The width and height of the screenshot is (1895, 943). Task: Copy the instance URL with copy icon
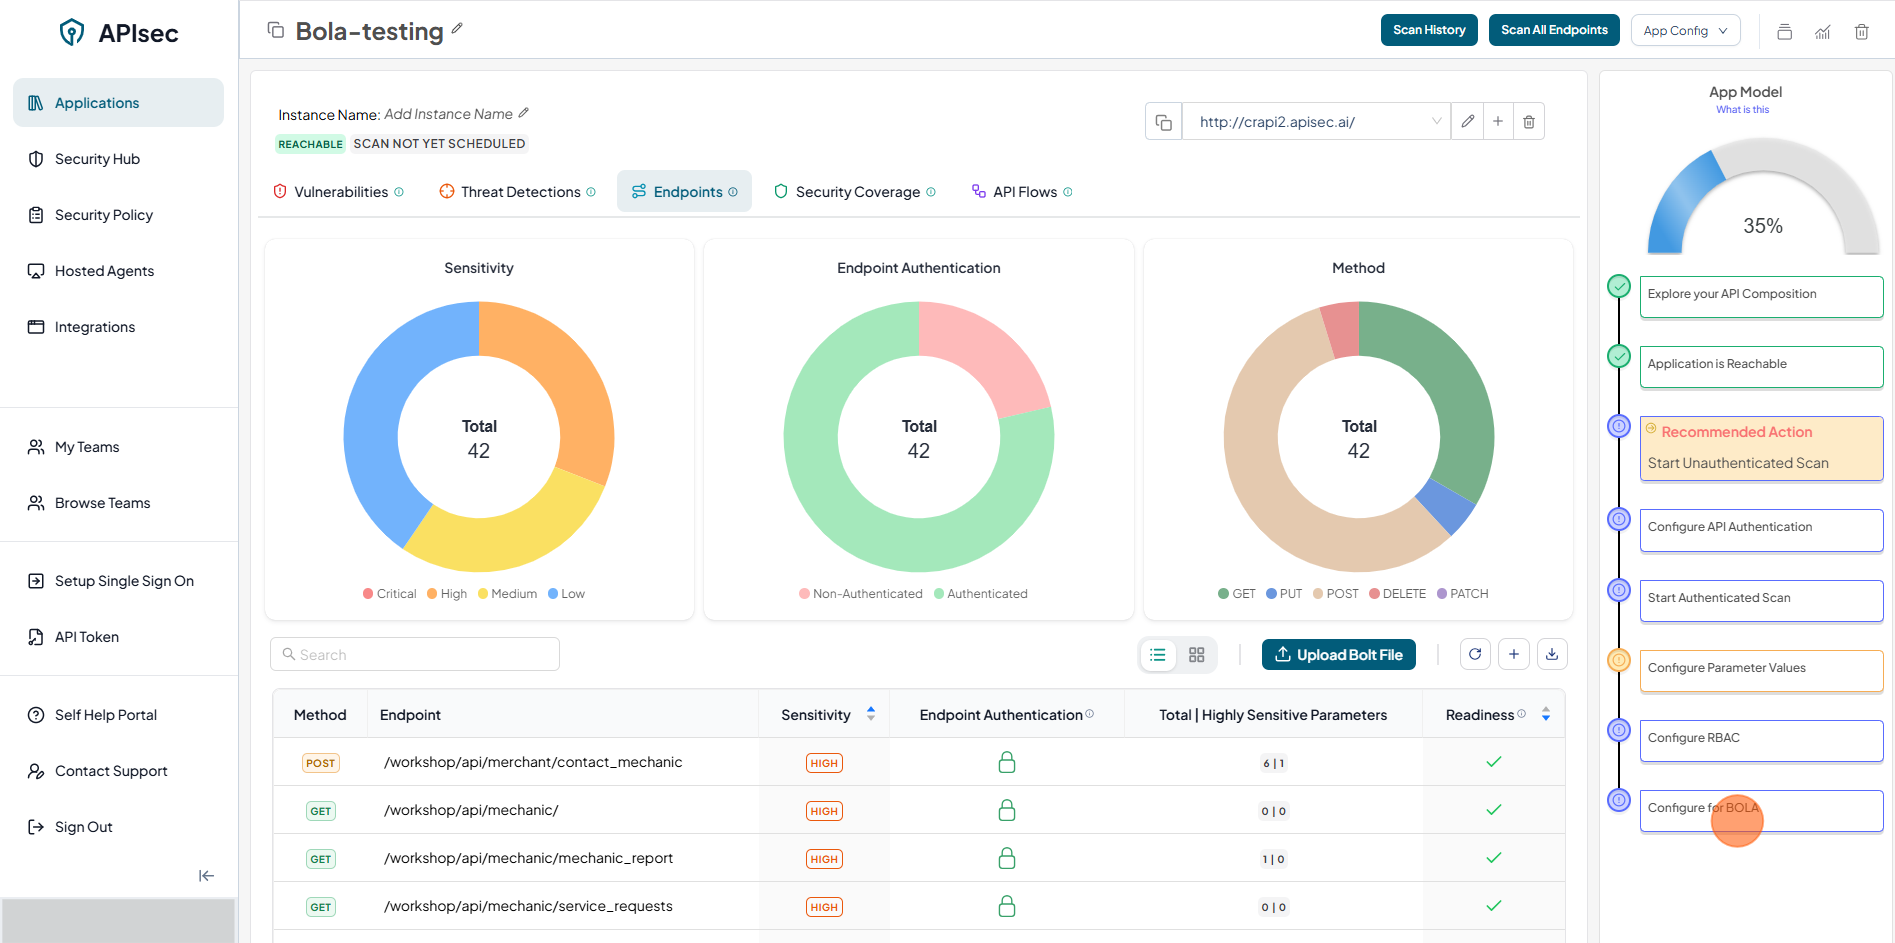click(x=1163, y=122)
